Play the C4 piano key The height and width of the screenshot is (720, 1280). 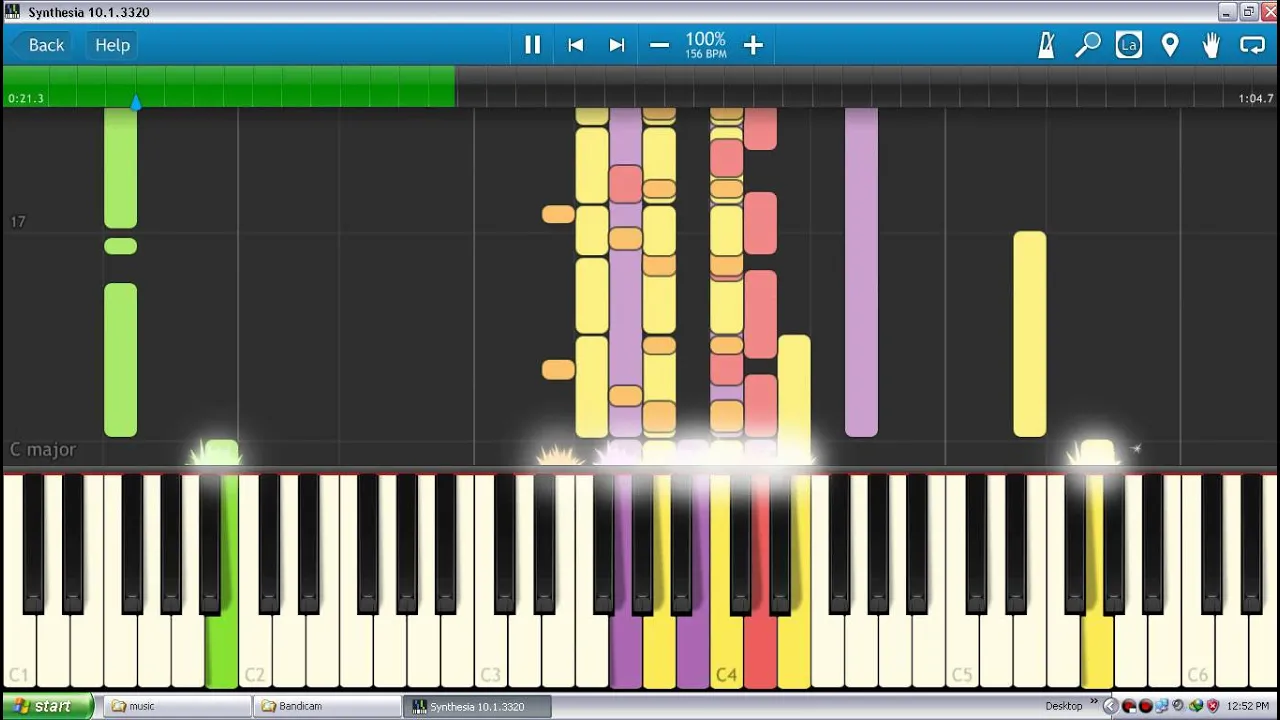click(726, 650)
